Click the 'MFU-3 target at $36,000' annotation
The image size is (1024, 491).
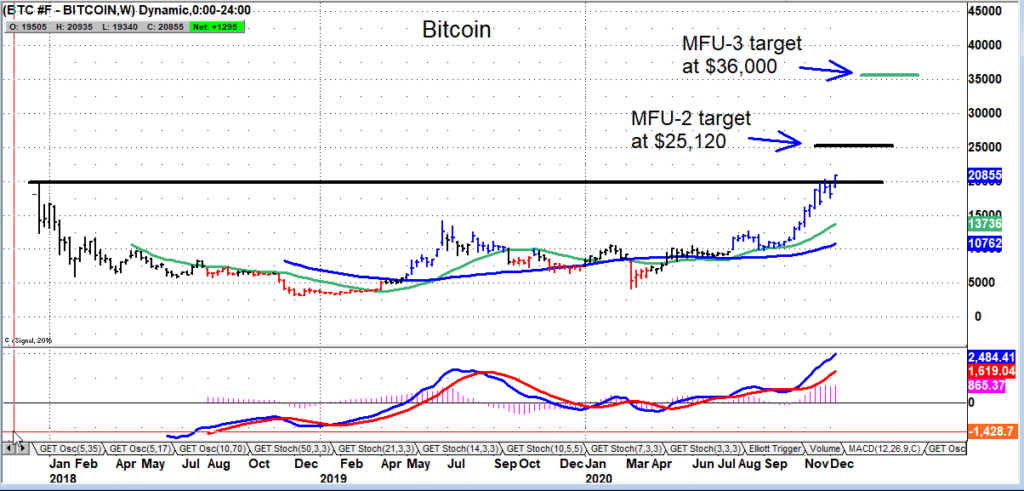coord(742,55)
